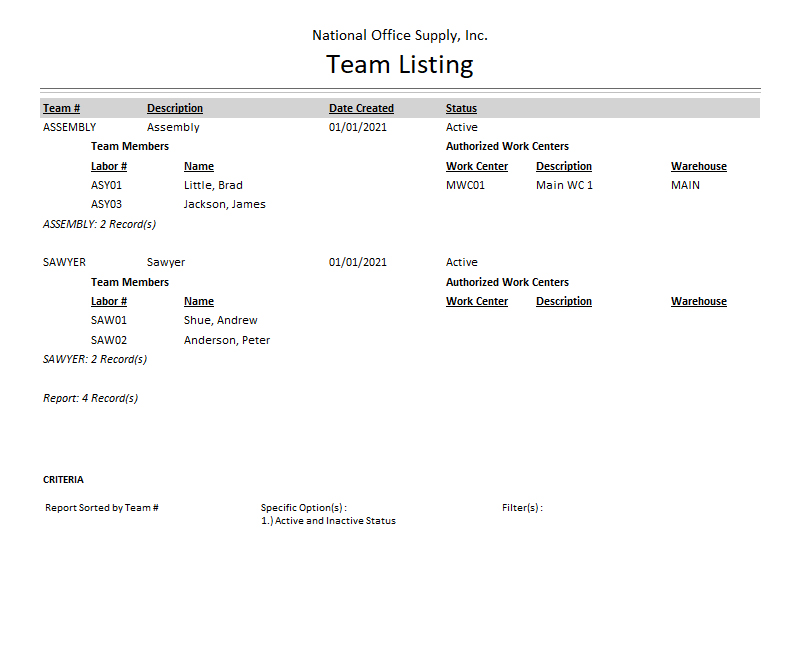This screenshot has height=657, width=804.
Task: Select work center MWC01
Action: click(x=465, y=185)
